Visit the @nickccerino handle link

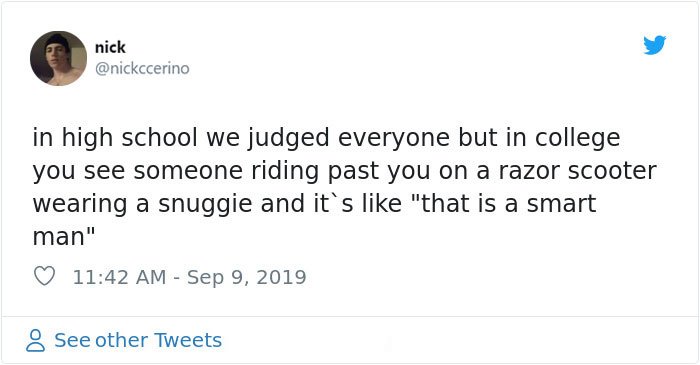pyautogui.click(x=142, y=68)
